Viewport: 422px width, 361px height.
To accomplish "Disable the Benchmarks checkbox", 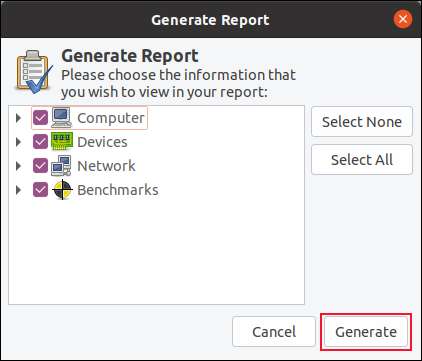I will 40,190.
